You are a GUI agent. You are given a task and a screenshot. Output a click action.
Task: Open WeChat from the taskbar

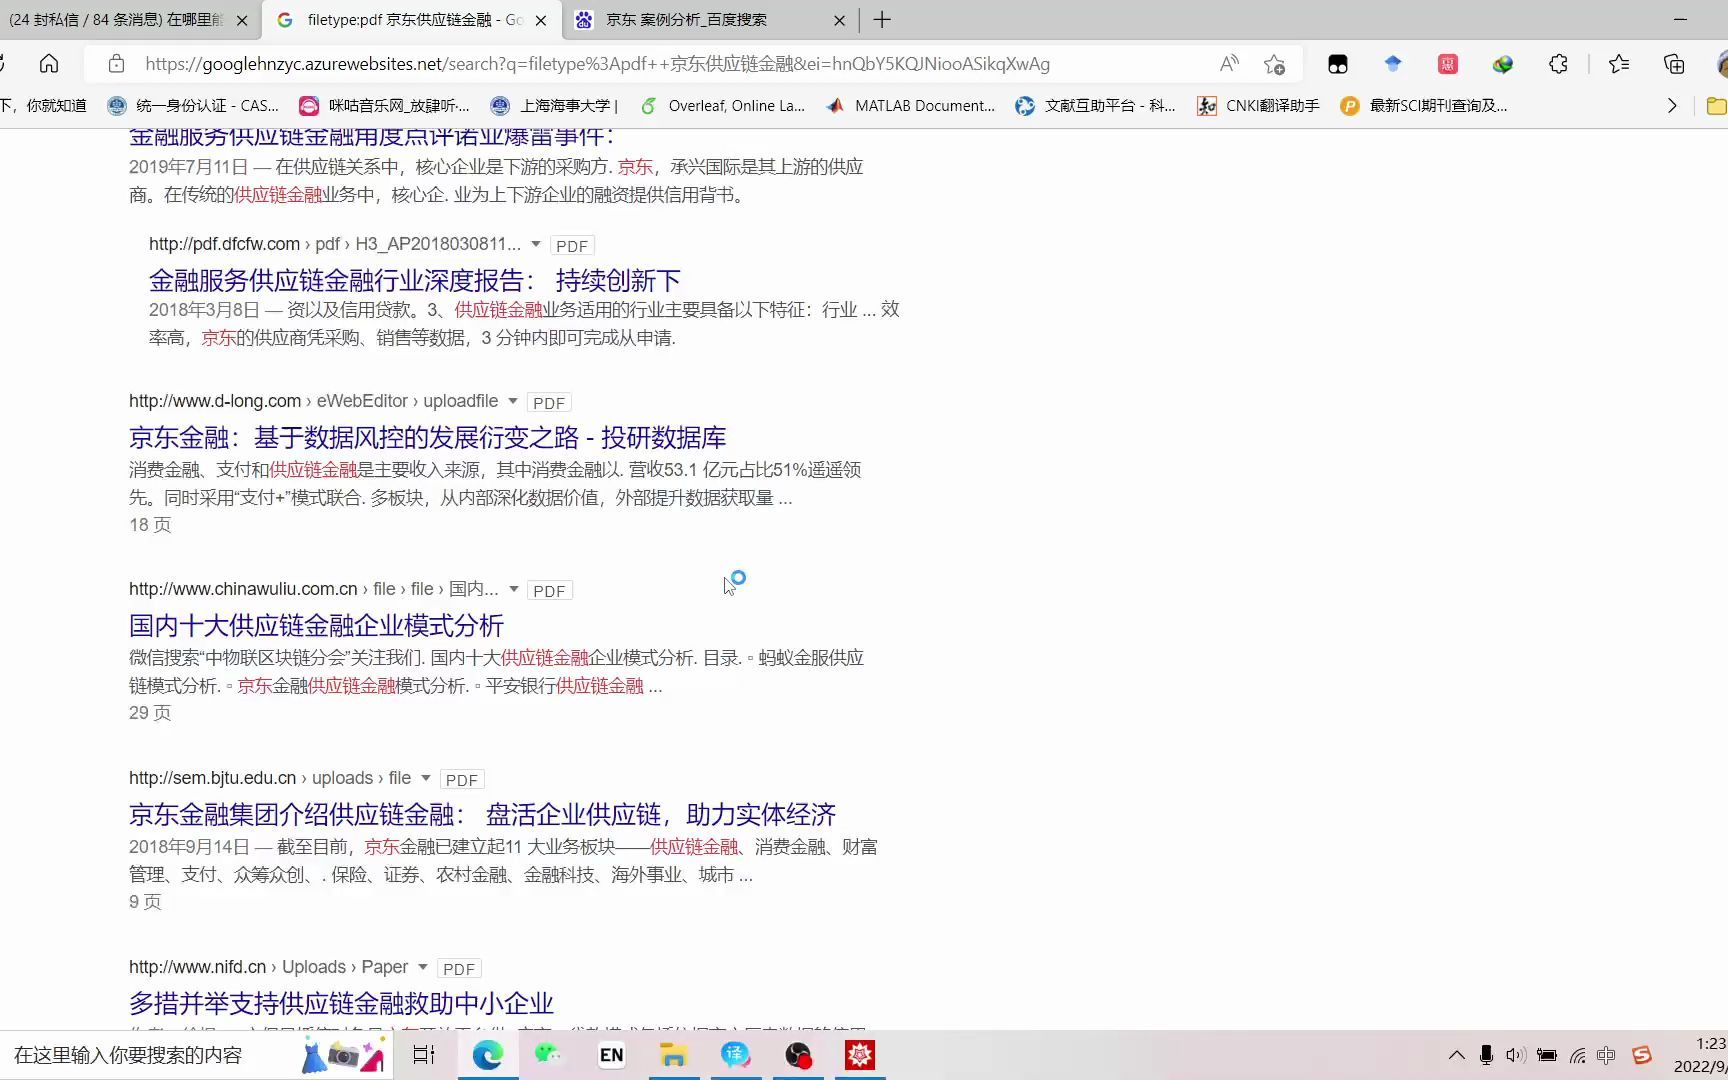[549, 1055]
